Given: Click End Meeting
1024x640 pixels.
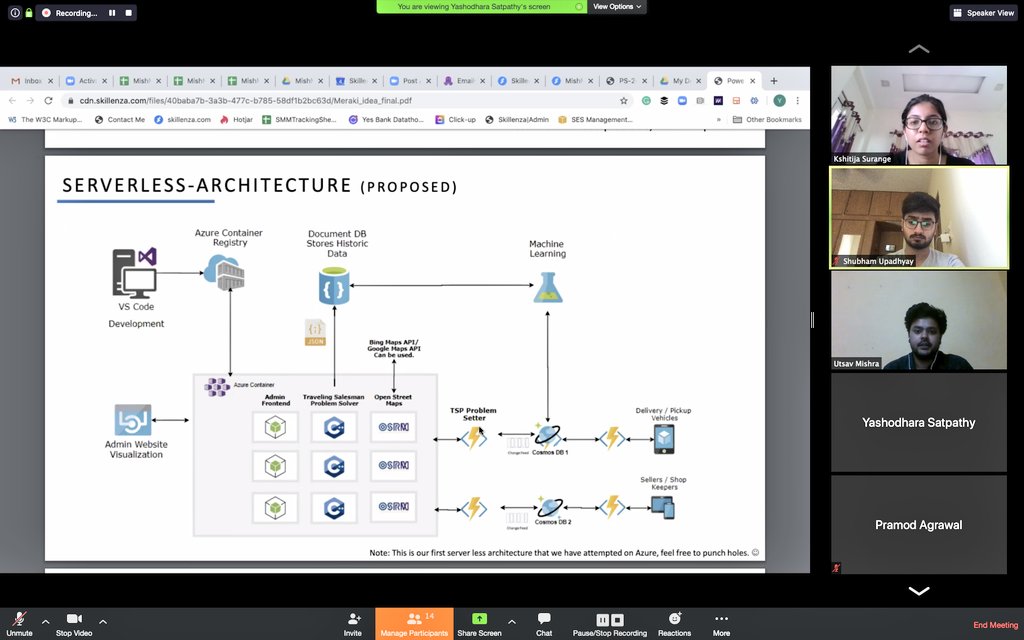Looking at the screenshot, I should point(995,625).
